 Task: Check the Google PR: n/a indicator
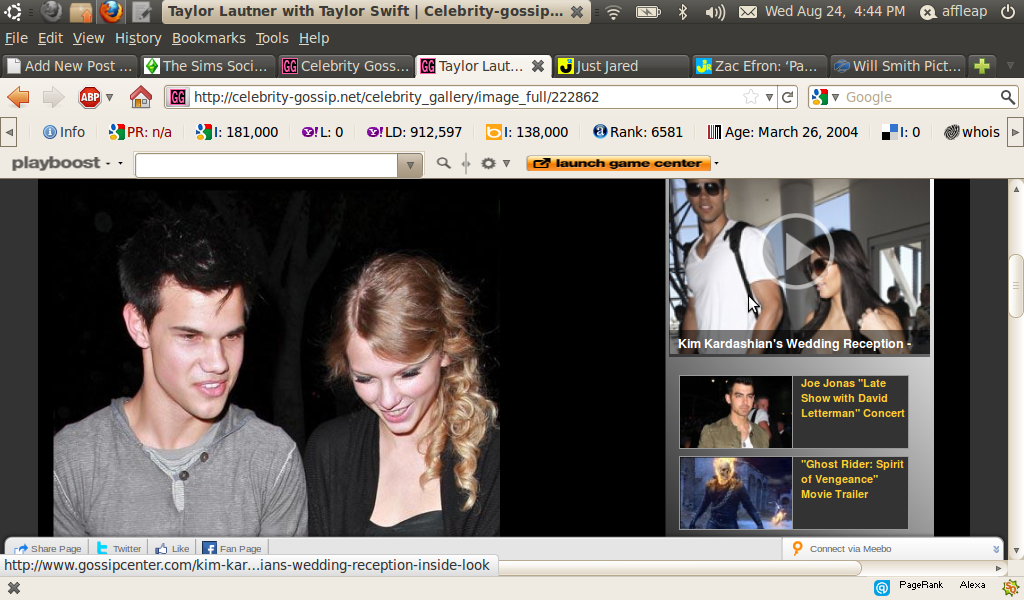coord(140,132)
